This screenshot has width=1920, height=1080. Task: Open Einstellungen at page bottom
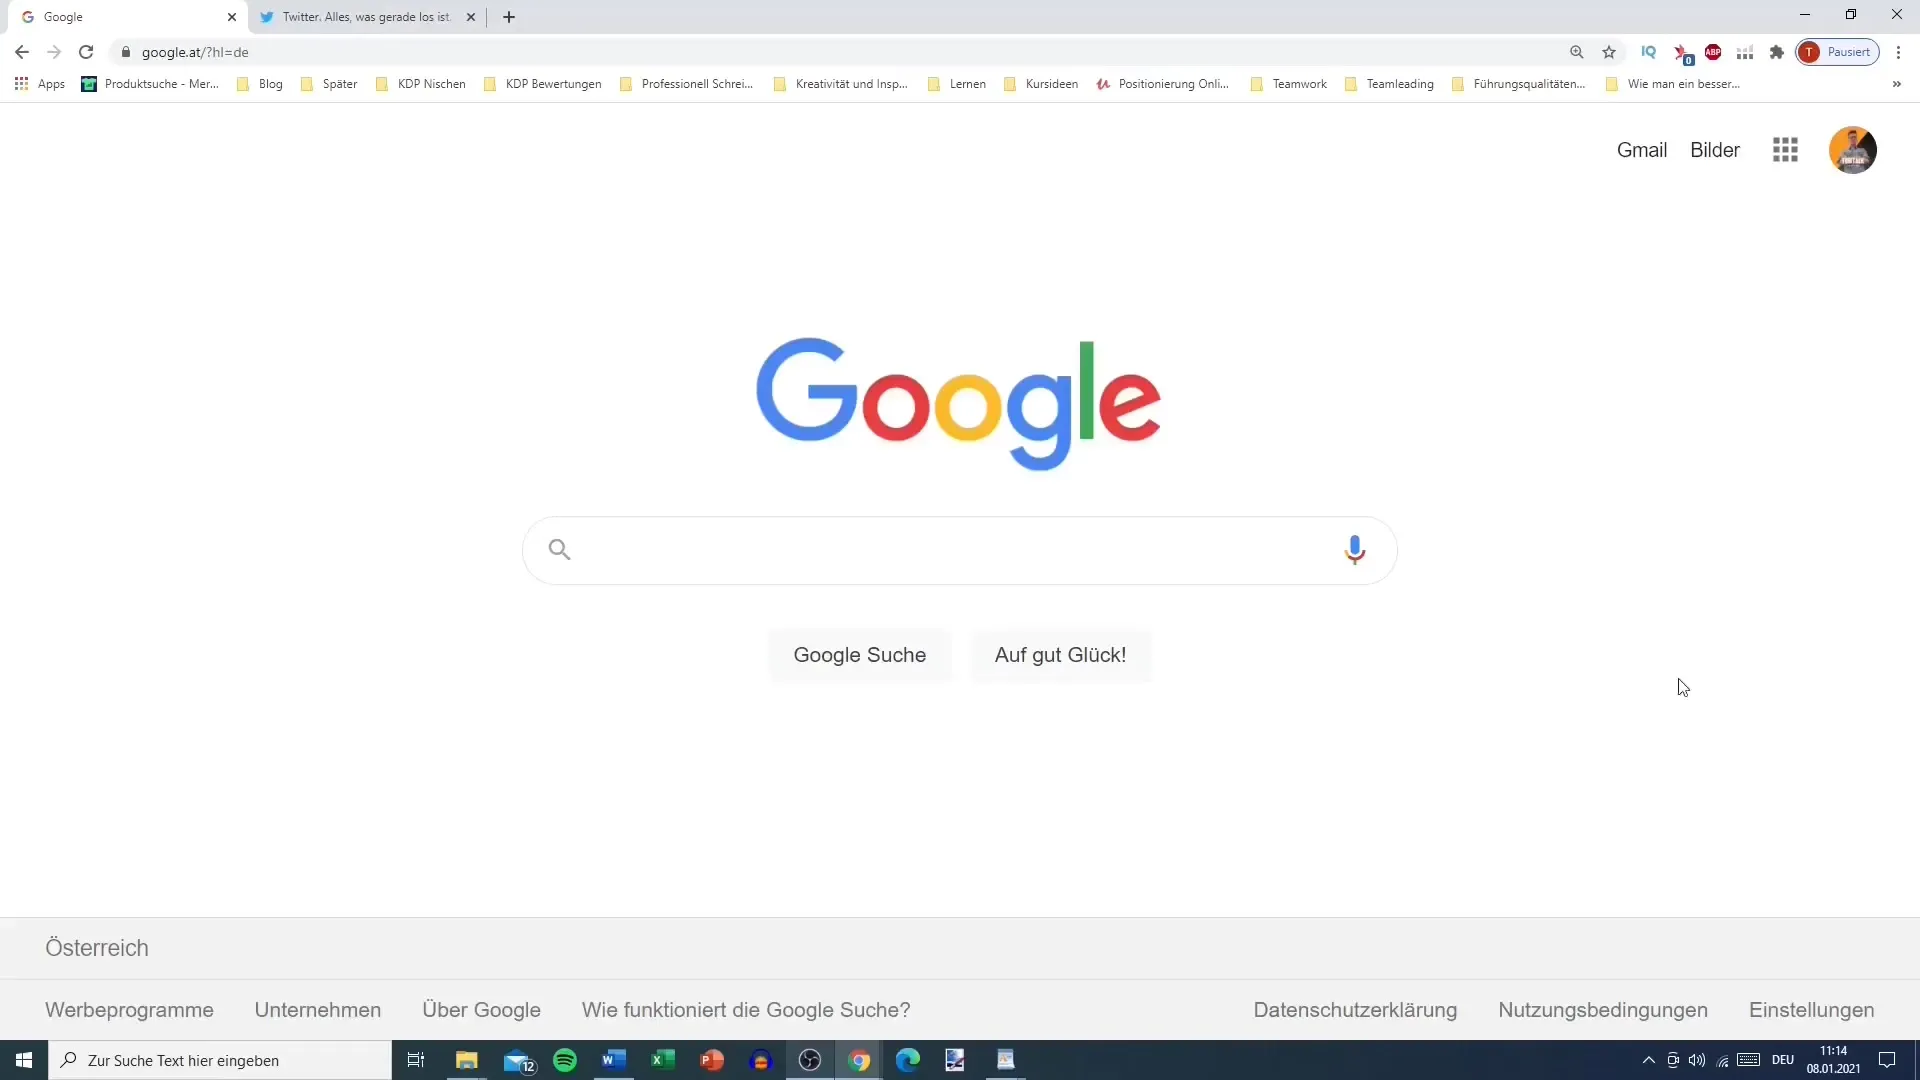tap(1812, 1009)
